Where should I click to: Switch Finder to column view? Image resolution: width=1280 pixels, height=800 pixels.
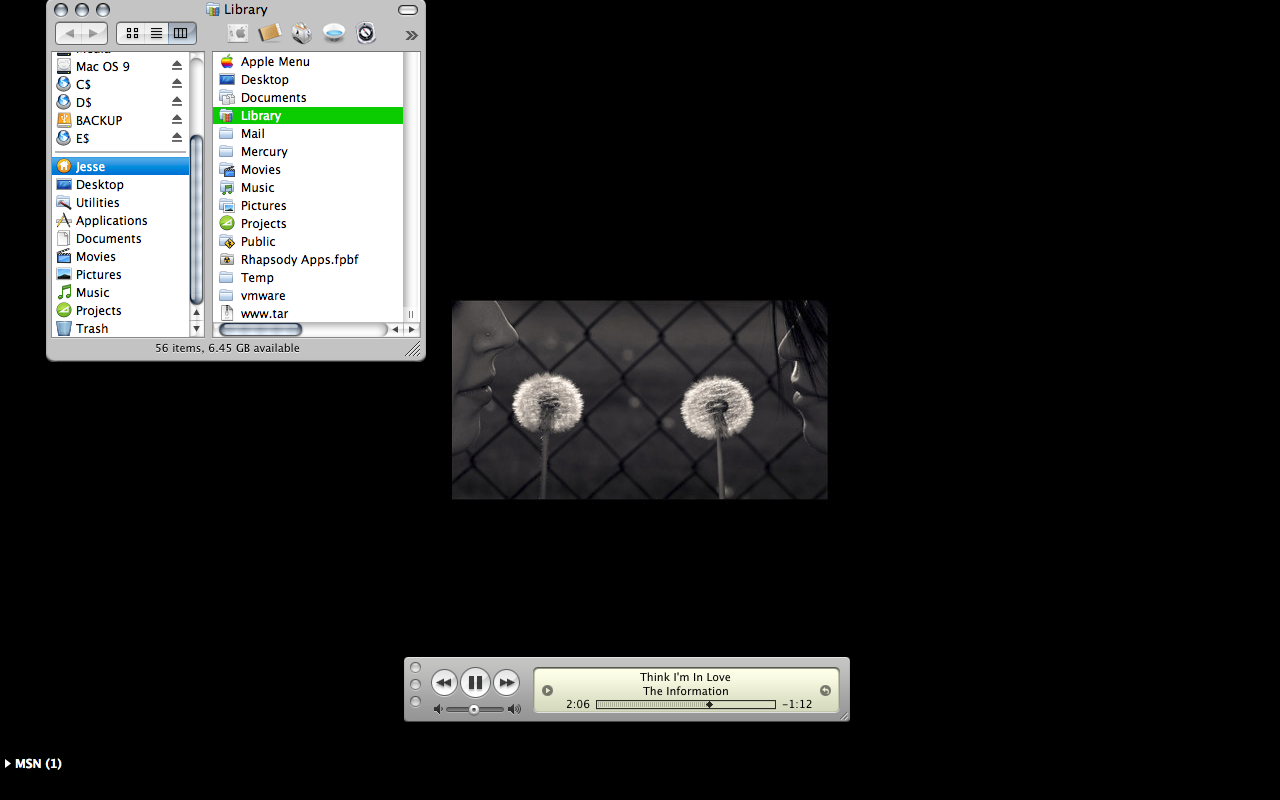click(x=181, y=33)
